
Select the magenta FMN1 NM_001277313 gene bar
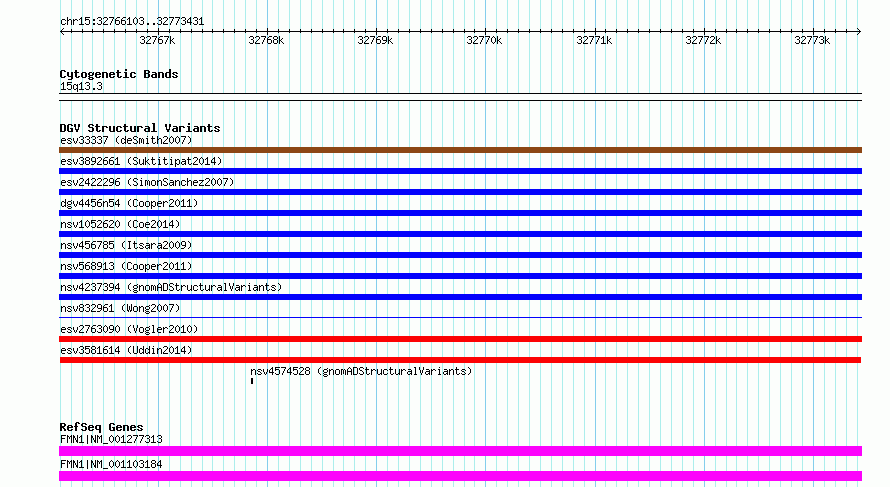coord(460,451)
